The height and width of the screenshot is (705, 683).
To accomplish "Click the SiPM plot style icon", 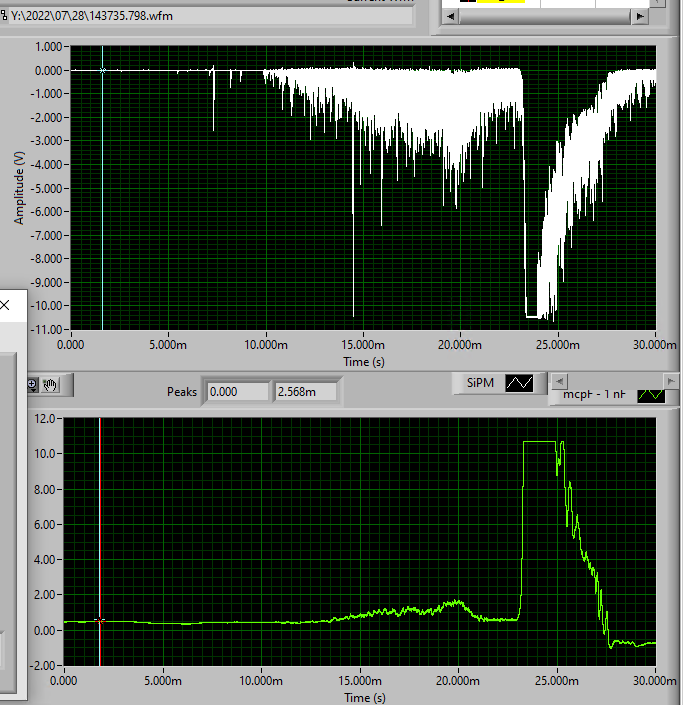I will [519, 383].
